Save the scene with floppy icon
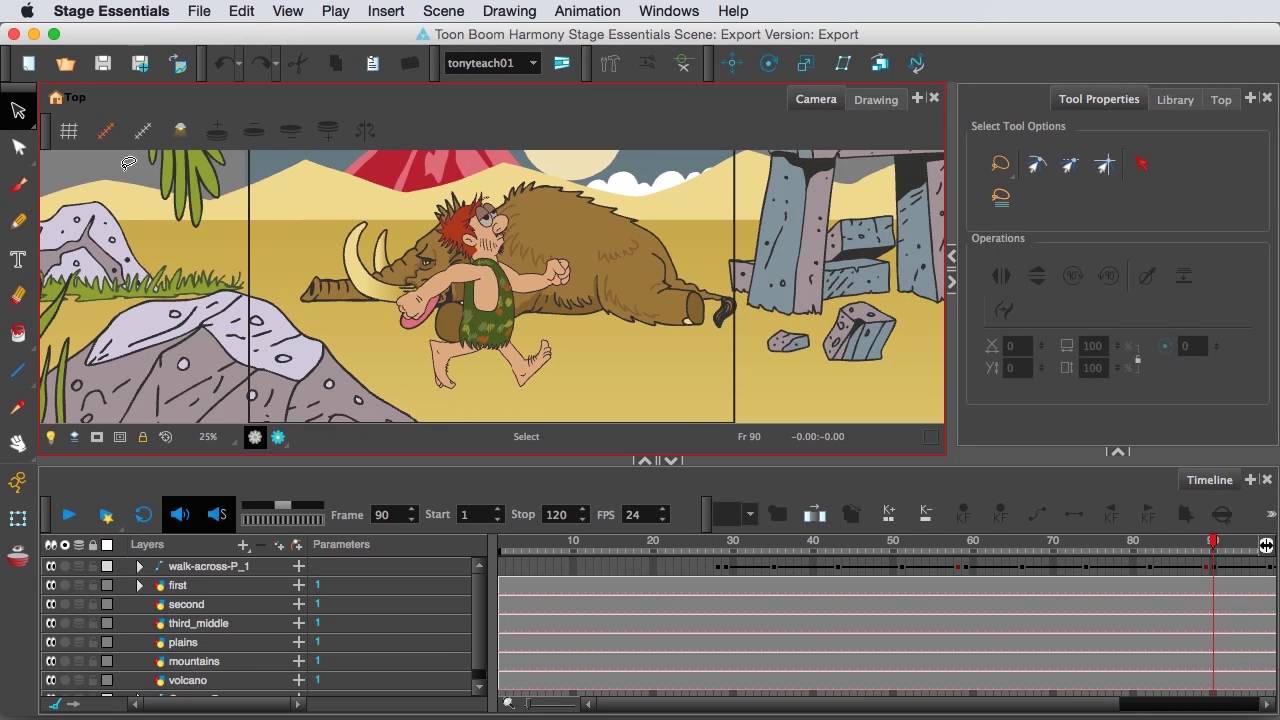This screenshot has width=1280, height=720. (103, 64)
